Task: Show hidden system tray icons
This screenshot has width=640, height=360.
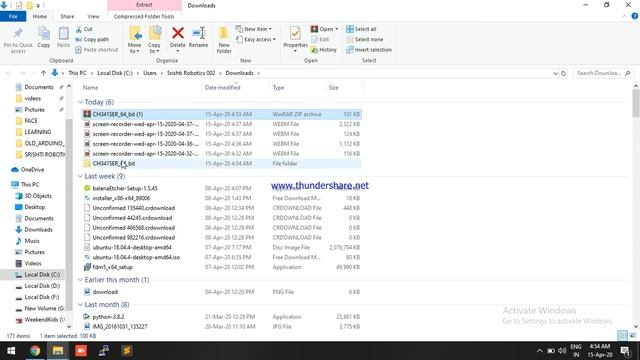Action: click(540, 351)
